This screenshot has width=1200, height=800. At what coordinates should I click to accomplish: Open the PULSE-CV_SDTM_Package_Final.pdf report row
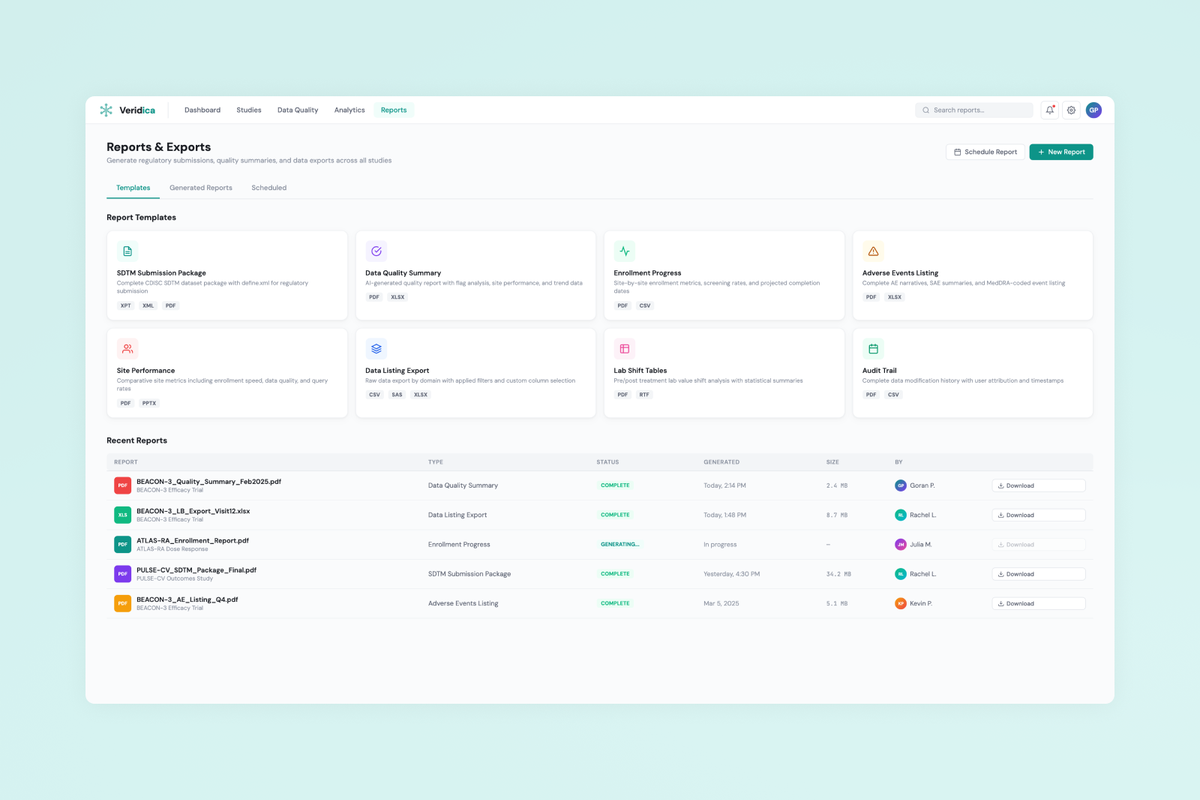tap(196, 570)
